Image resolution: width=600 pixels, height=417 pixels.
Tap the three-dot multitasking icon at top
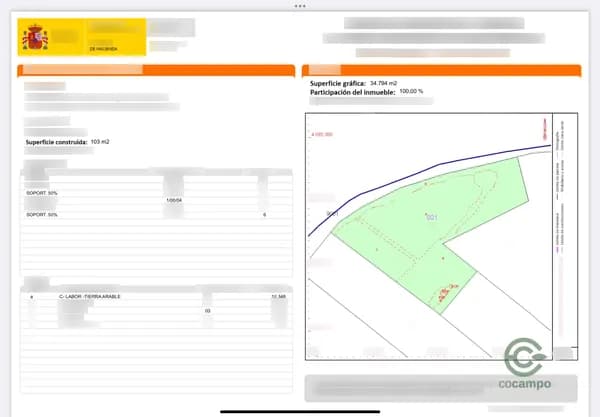tap(299, 5)
